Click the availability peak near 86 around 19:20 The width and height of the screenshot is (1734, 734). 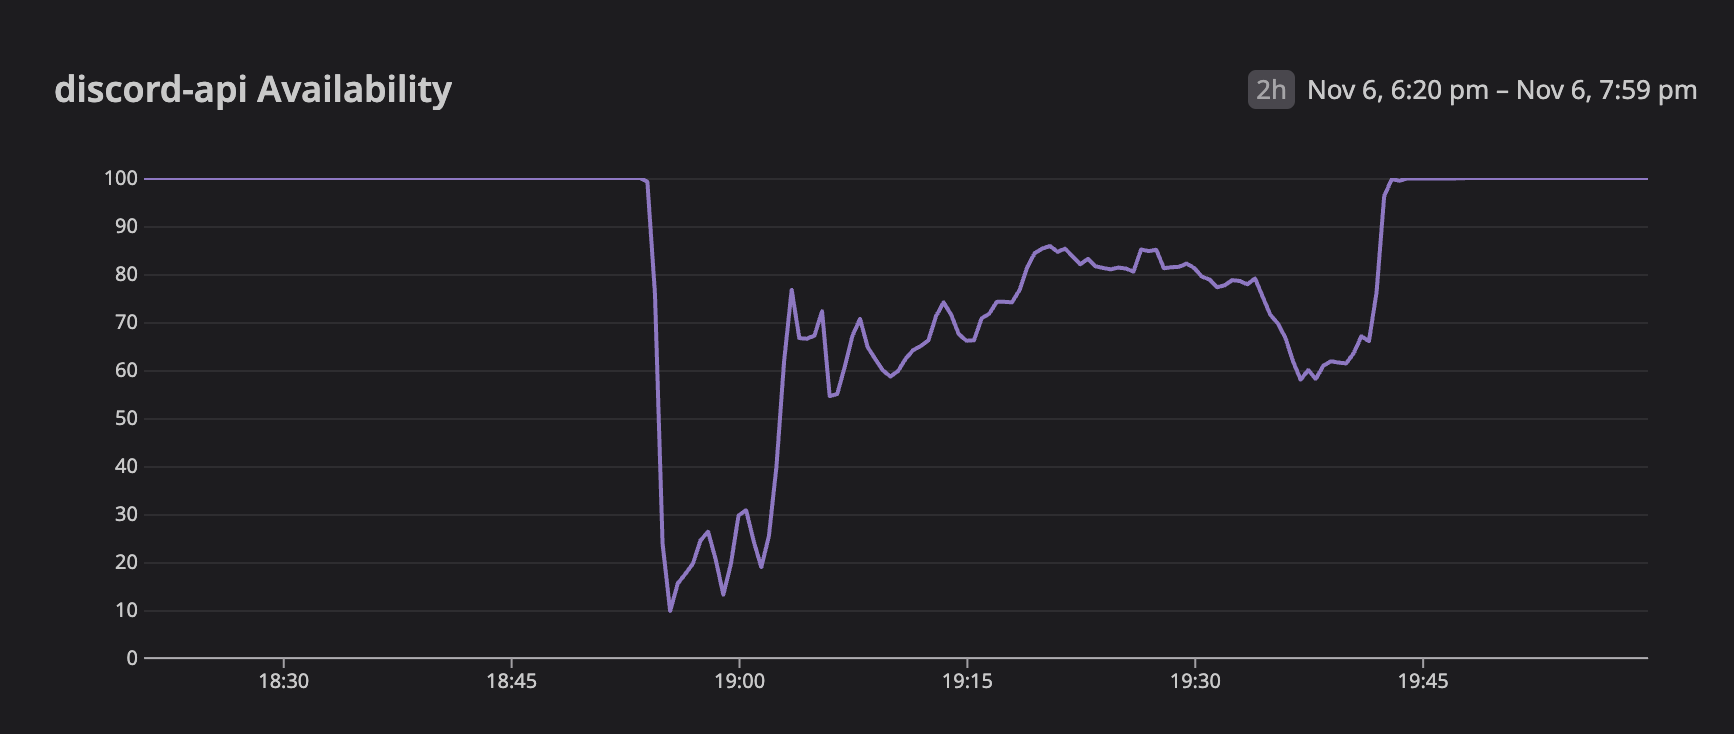pyautogui.click(x=1049, y=245)
